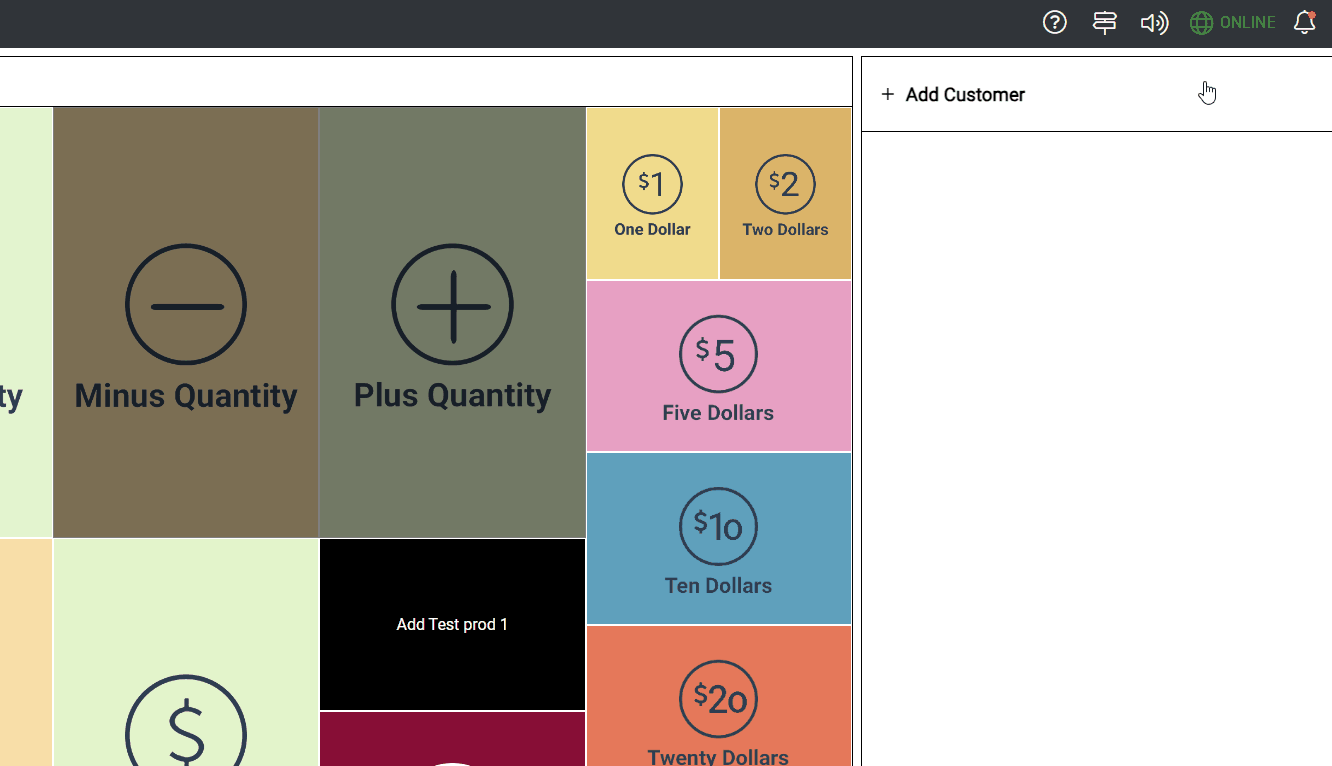Click the maroon tile below Add Test prod 1
This screenshot has height=766, width=1332.
(x=452, y=739)
